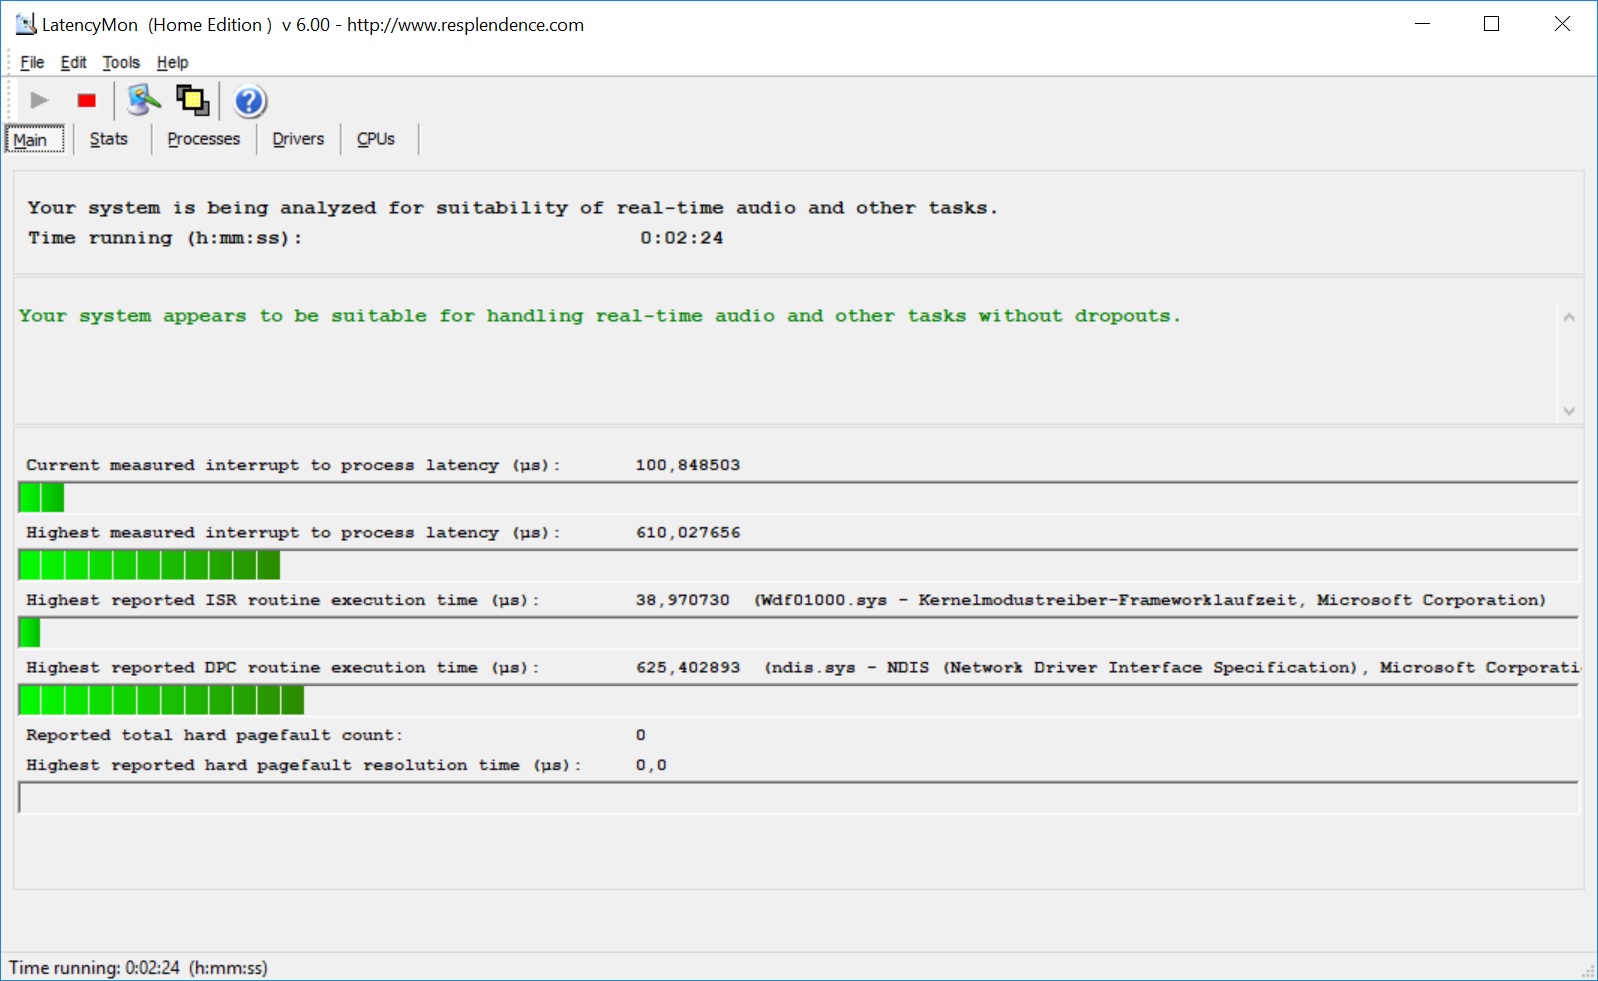Click the current interrupt latency progress bar

click(x=798, y=497)
